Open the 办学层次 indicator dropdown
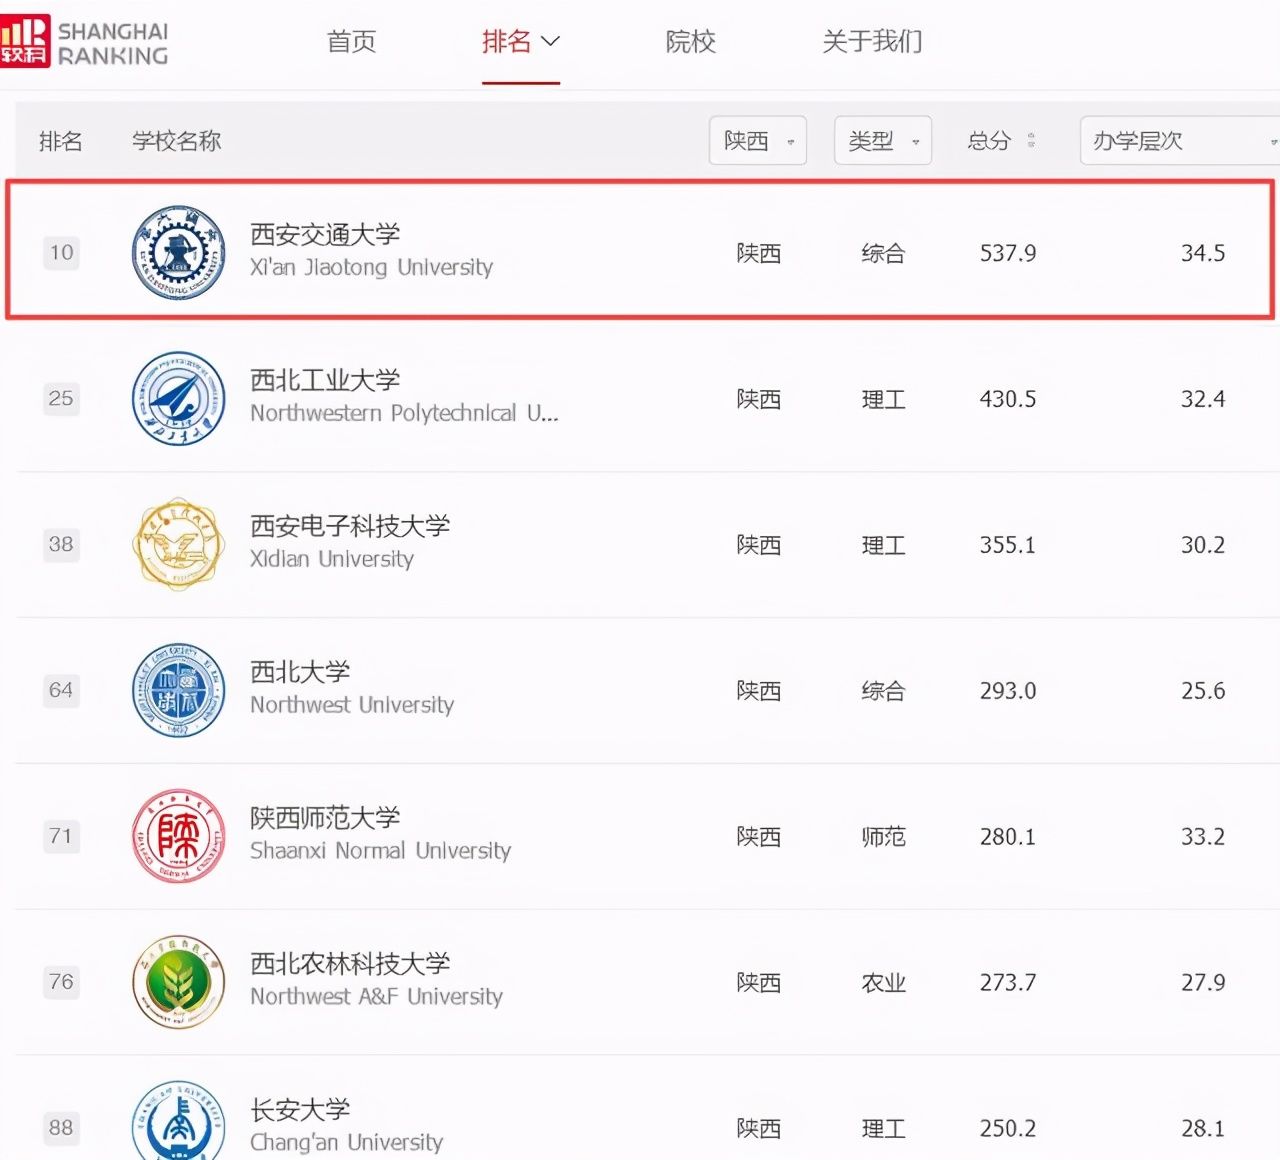Viewport: 1280px width, 1160px height. [1180, 141]
